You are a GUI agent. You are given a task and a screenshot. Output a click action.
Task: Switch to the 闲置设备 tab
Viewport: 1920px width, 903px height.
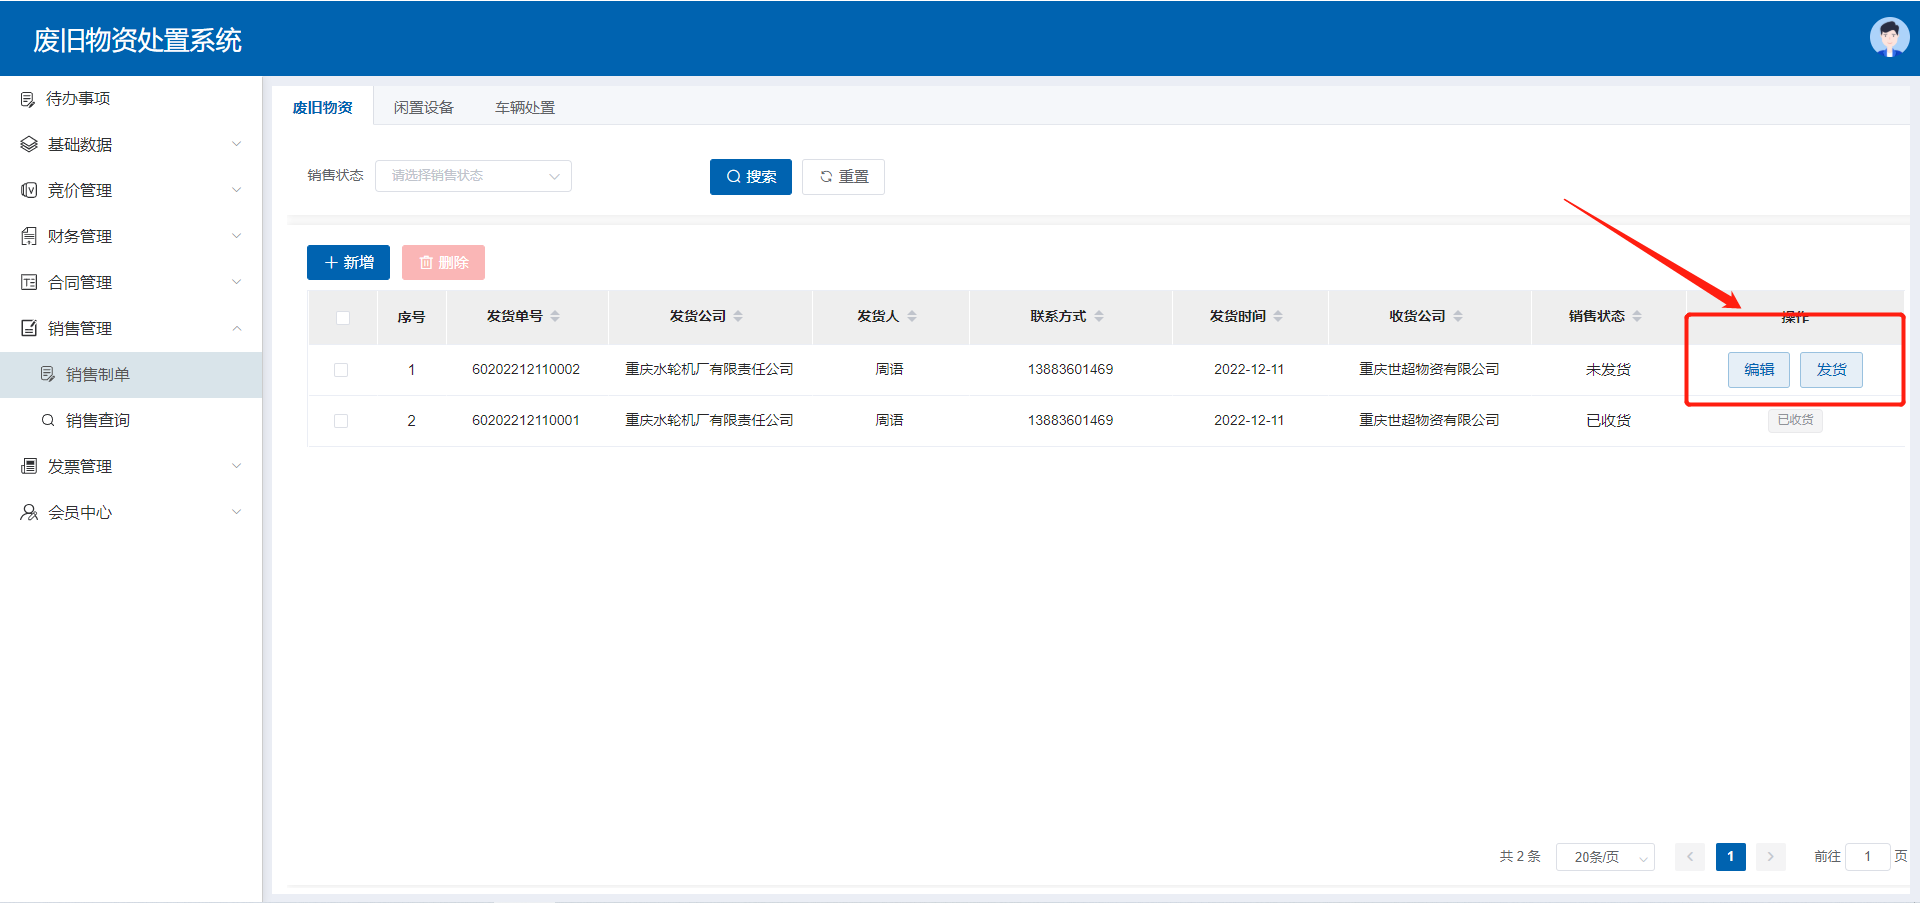(423, 107)
